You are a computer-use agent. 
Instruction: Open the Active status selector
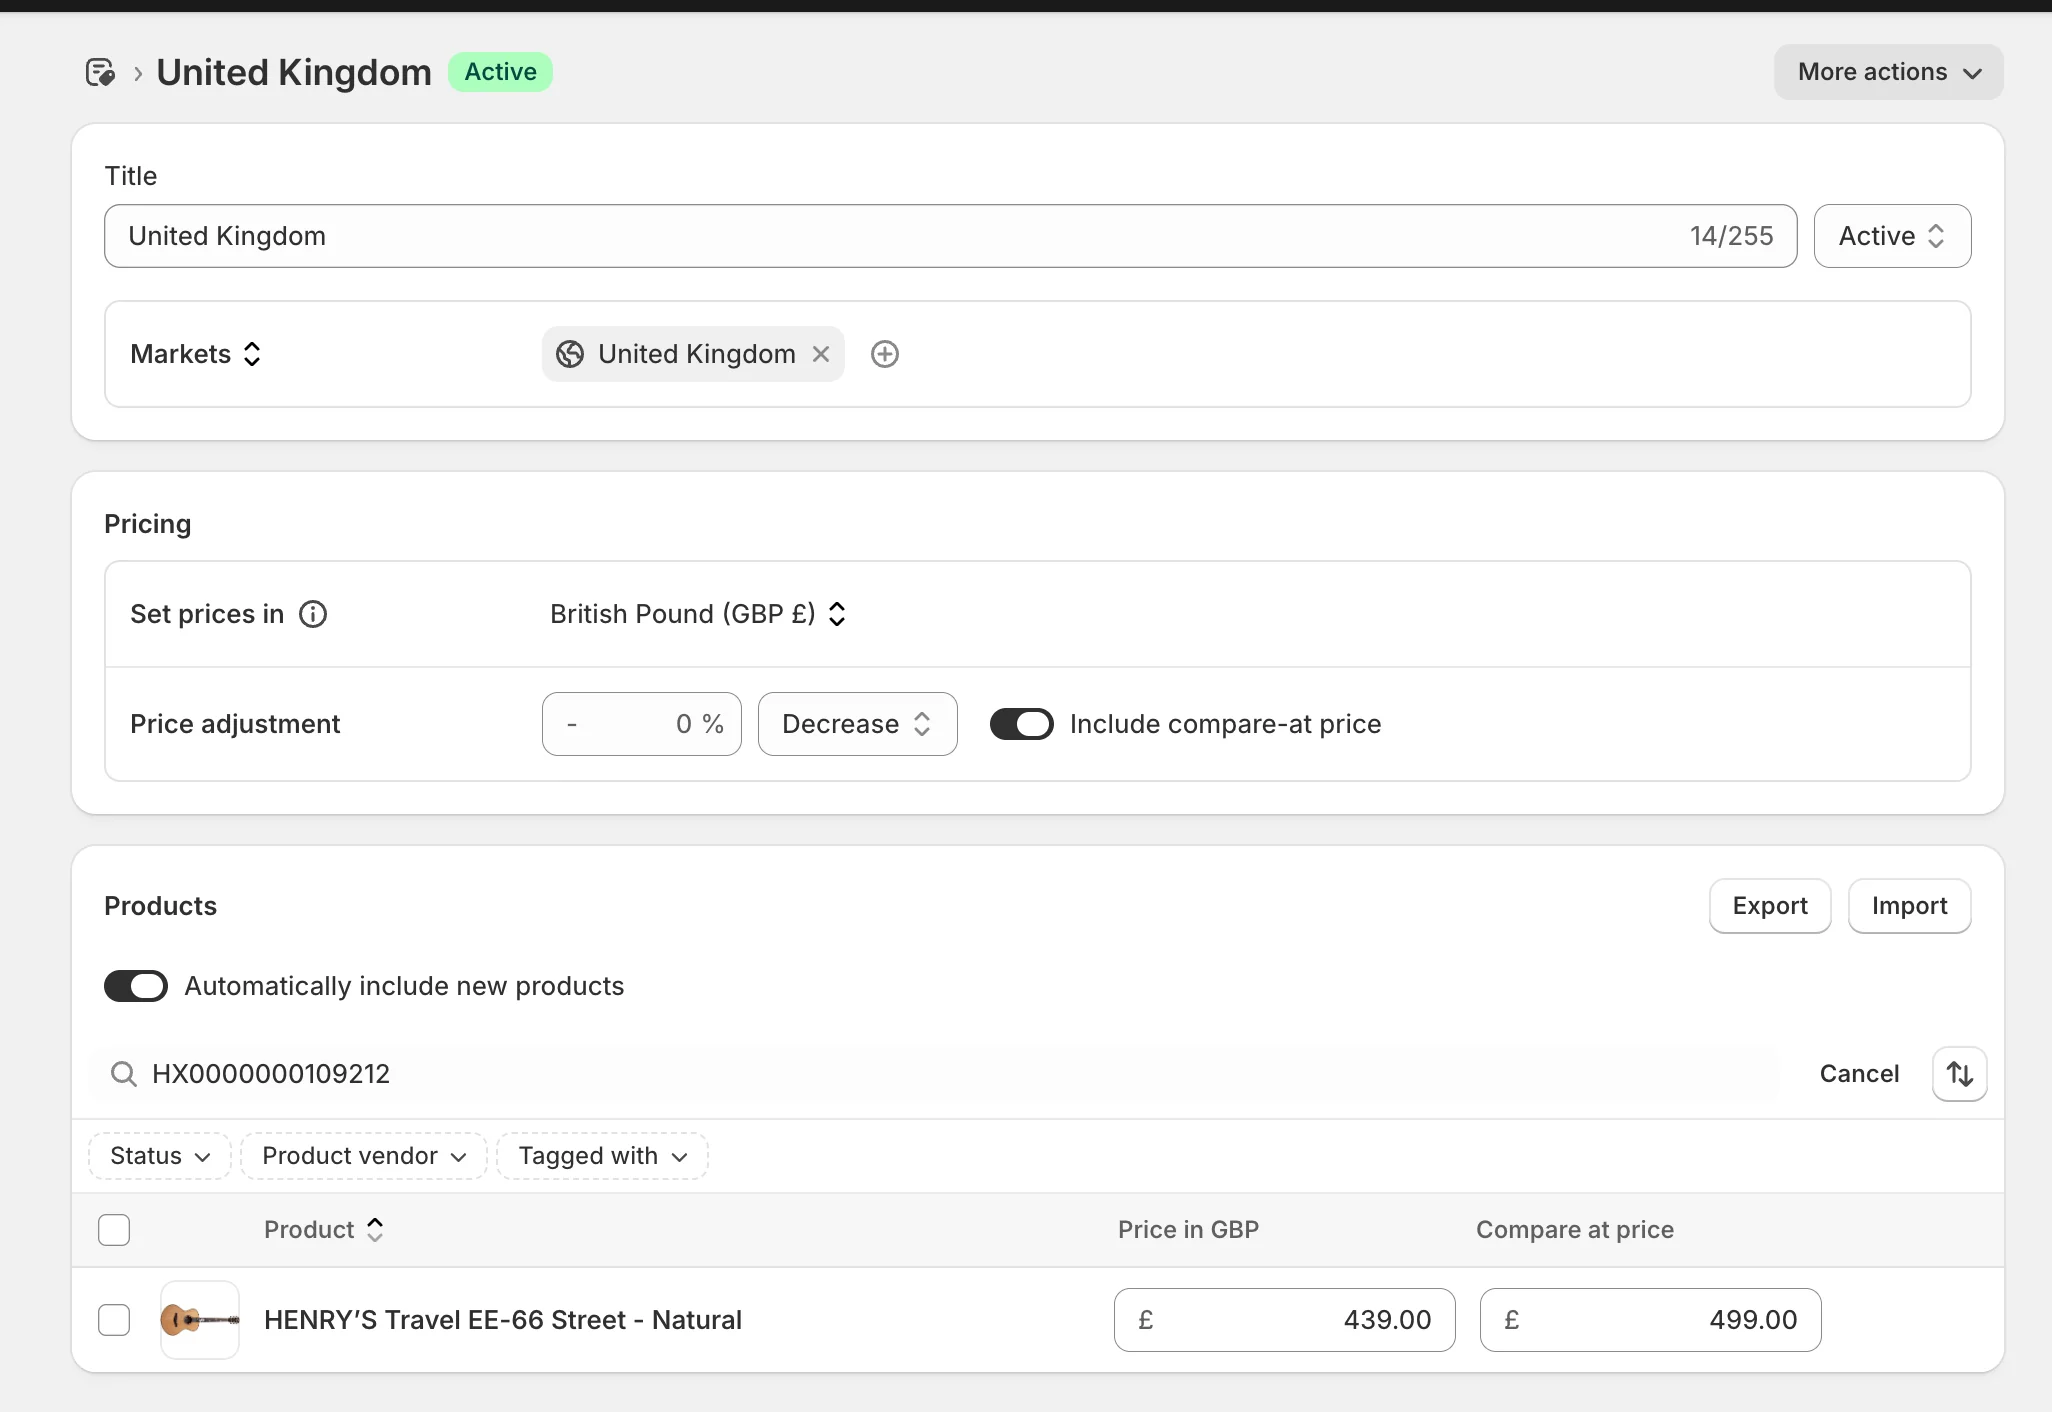point(1892,236)
